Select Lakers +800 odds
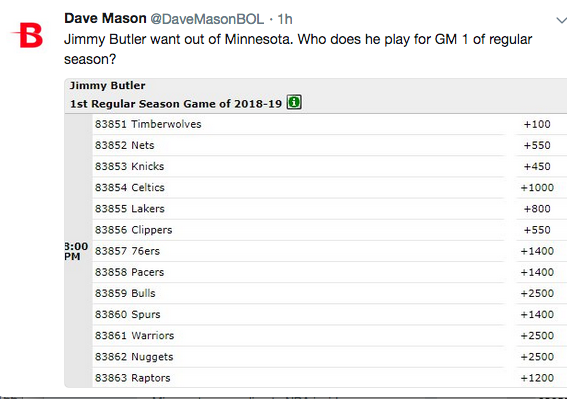 [x=537, y=209]
